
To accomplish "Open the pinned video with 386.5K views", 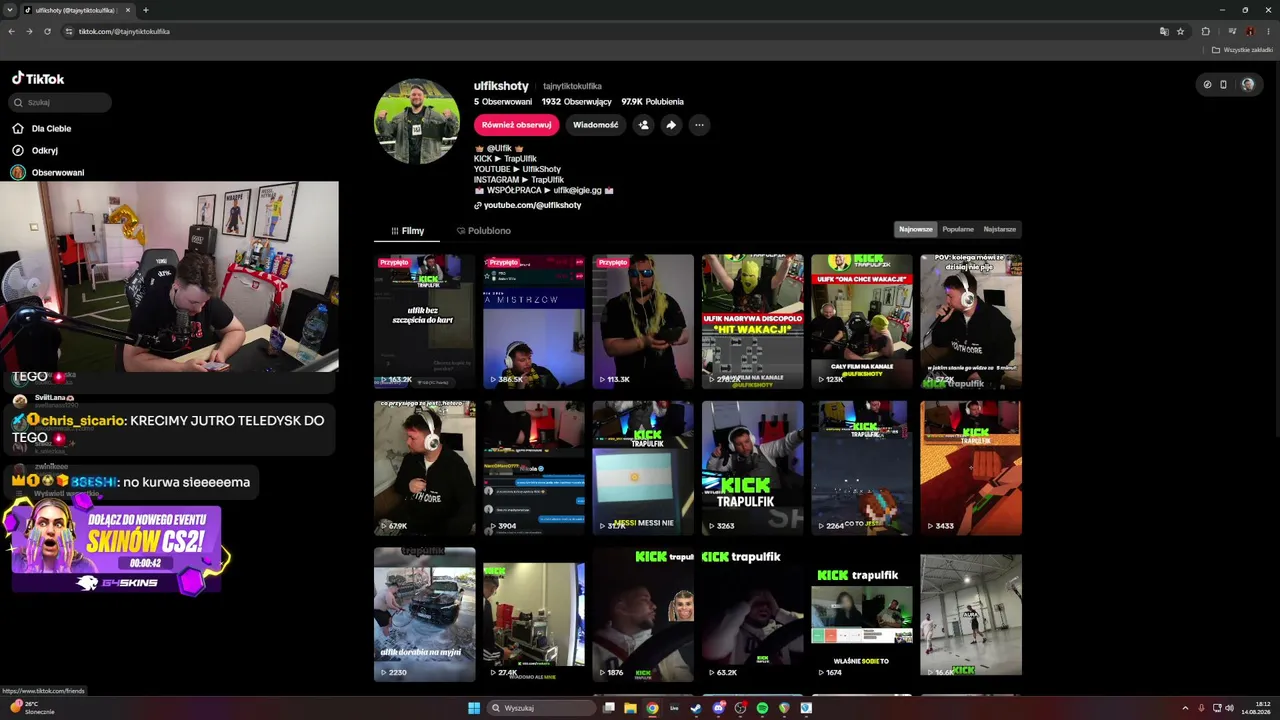I will coord(534,321).
